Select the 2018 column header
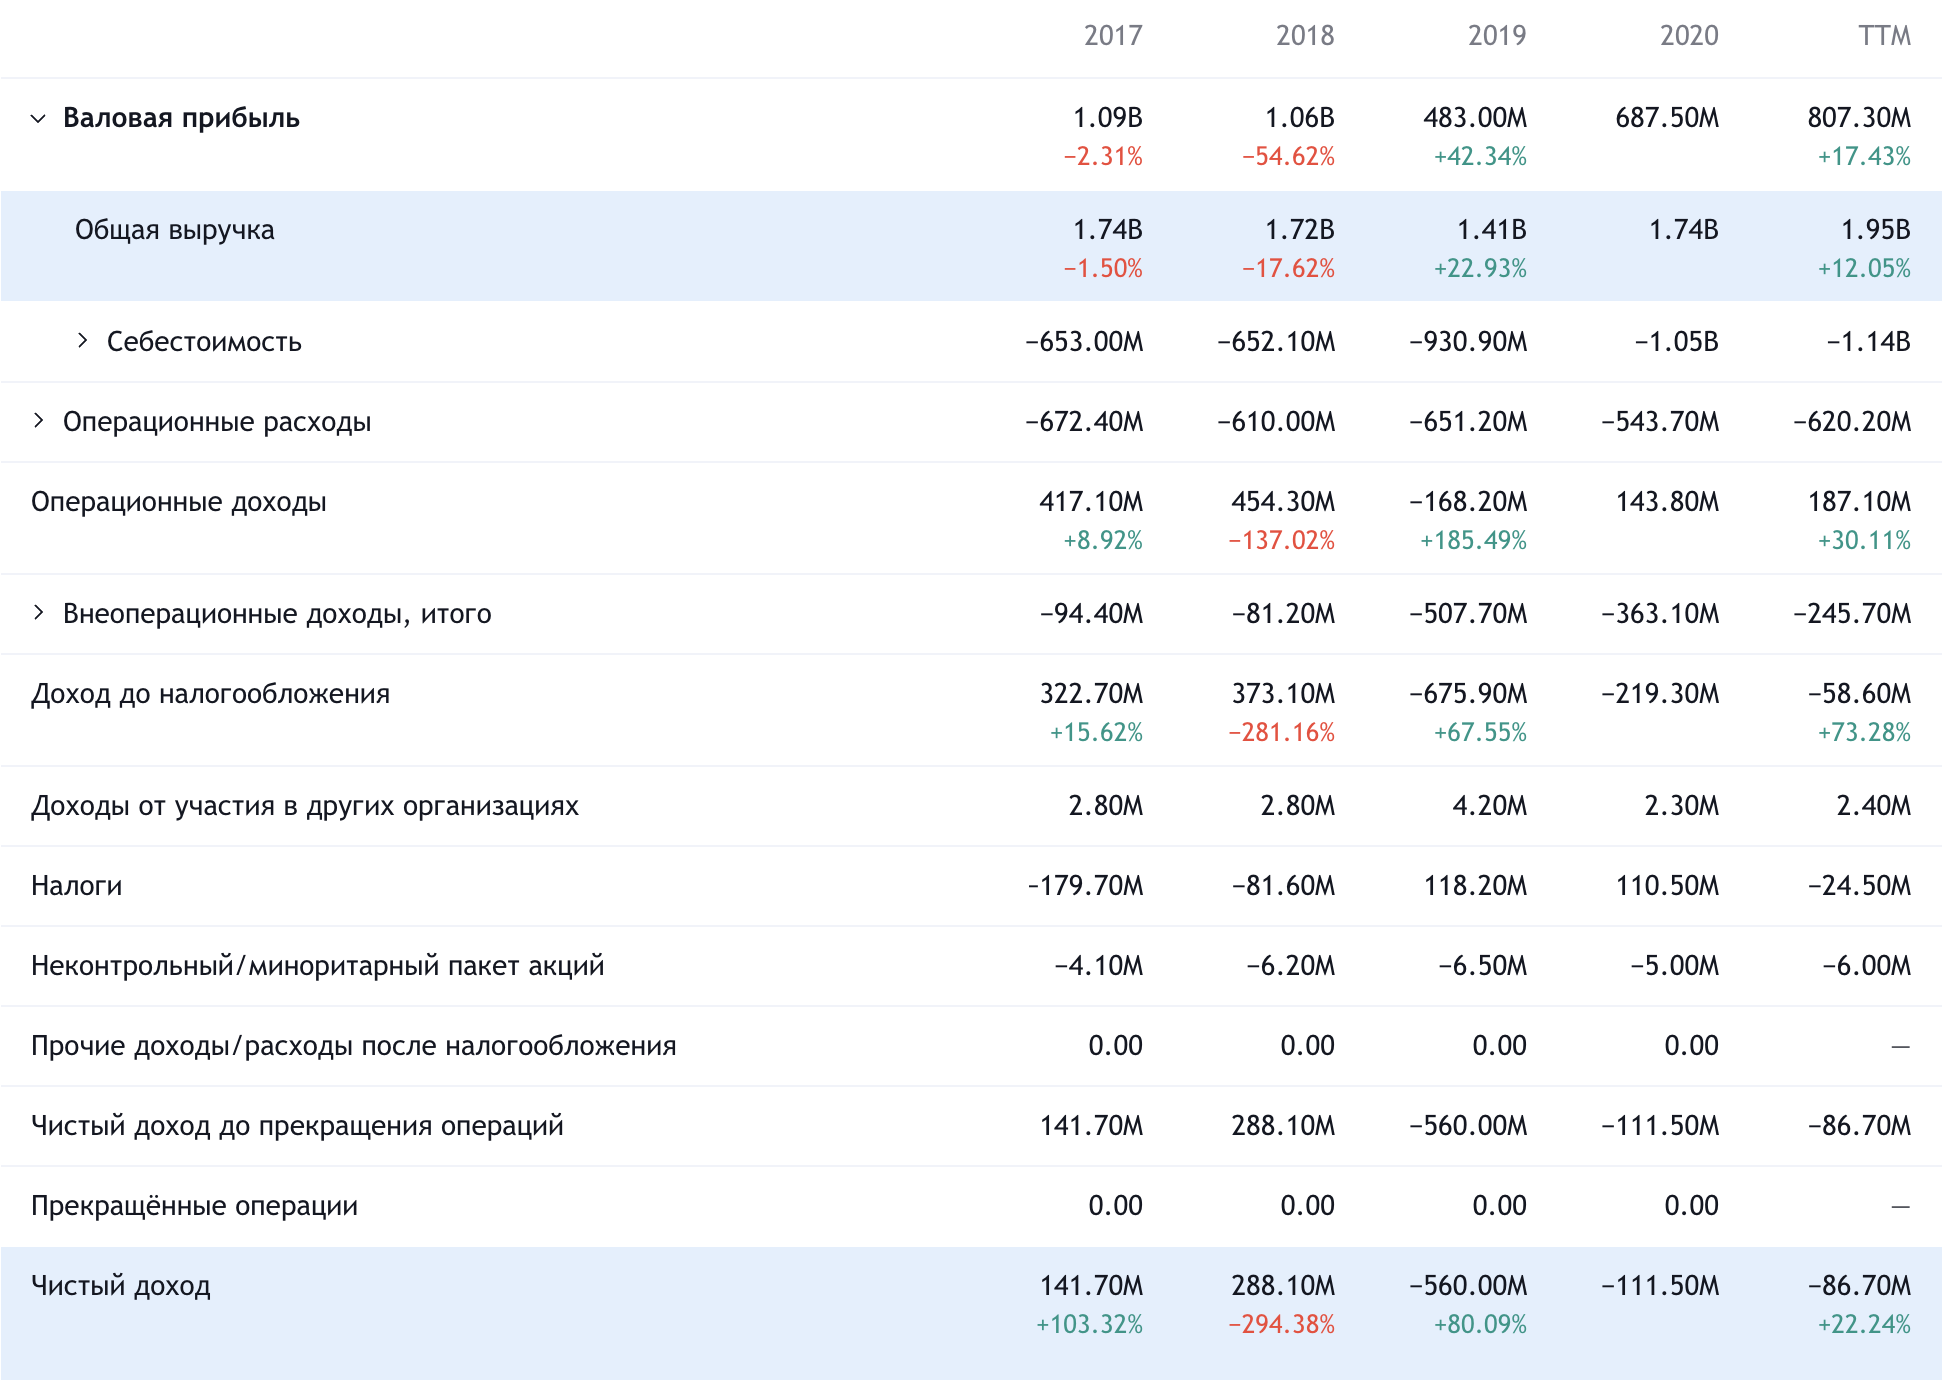This screenshot has height=1380, width=1946. pyautogui.click(x=1305, y=36)
